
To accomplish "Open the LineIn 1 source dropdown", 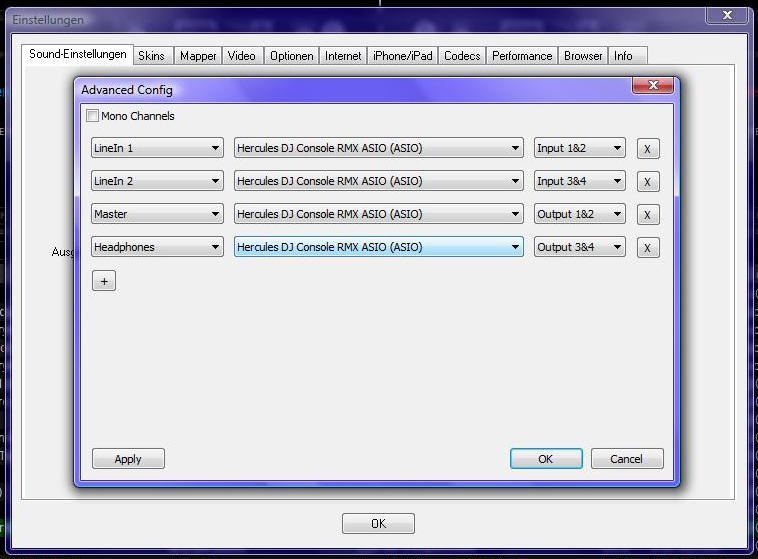I will 157,148.
